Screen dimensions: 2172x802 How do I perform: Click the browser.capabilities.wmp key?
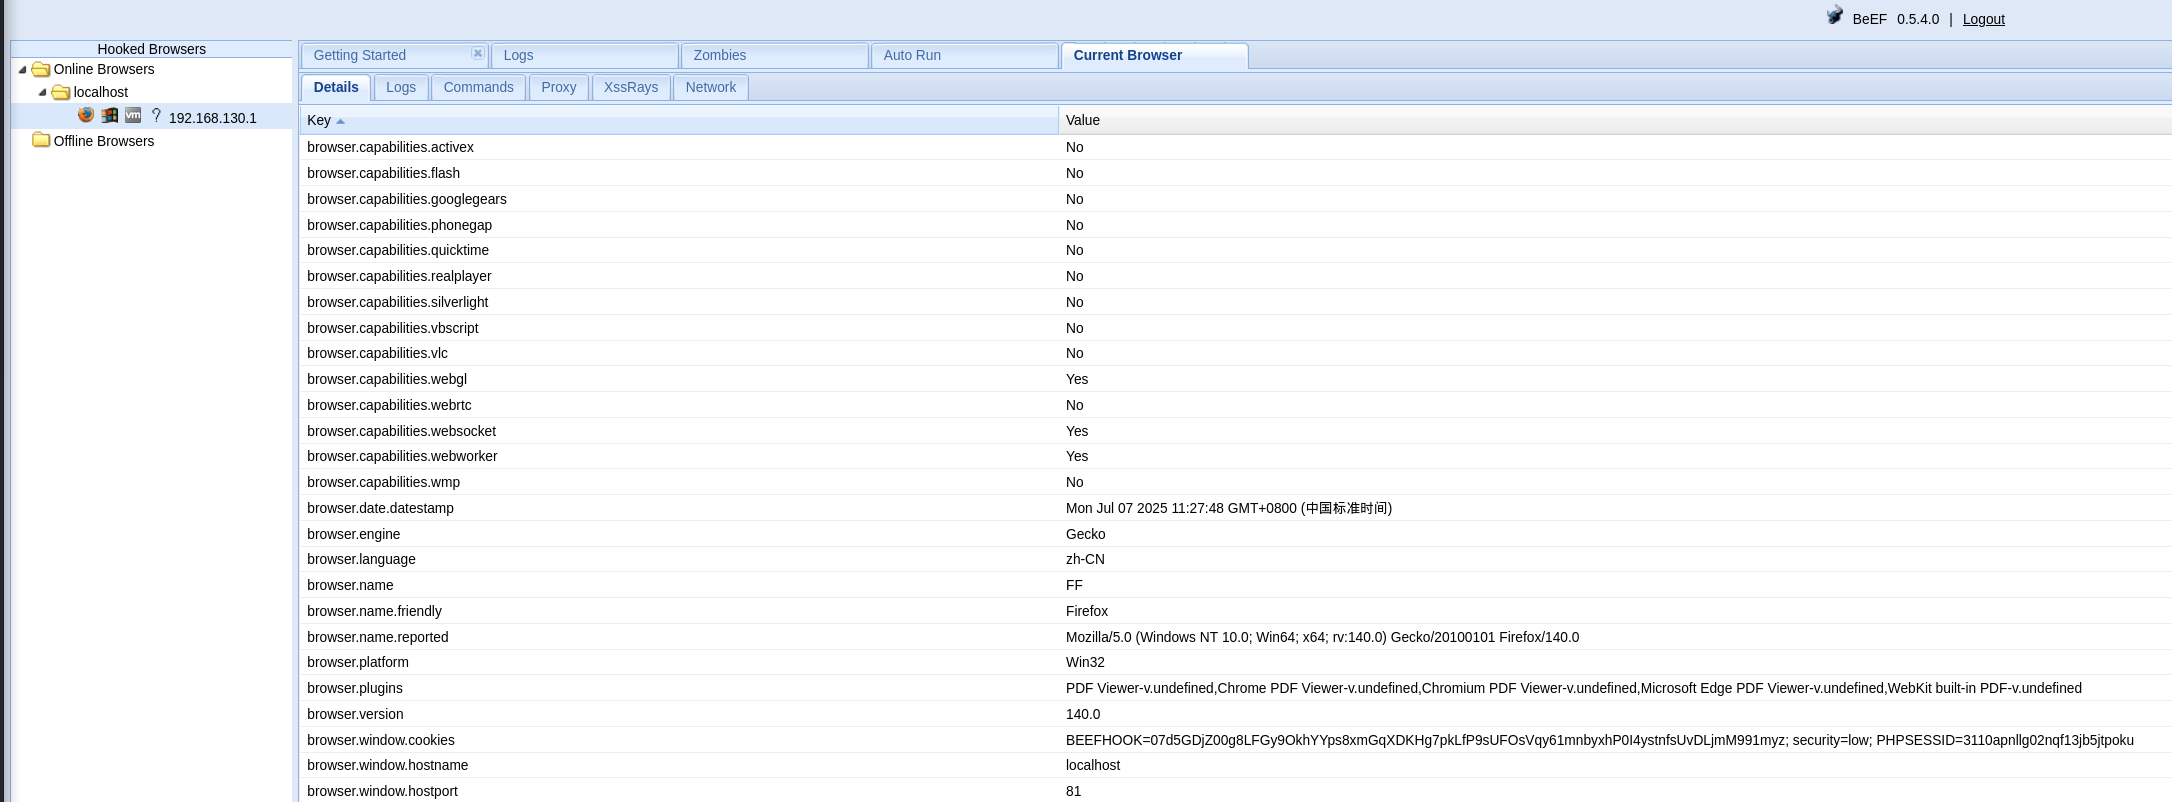click(x=384, y=482)
